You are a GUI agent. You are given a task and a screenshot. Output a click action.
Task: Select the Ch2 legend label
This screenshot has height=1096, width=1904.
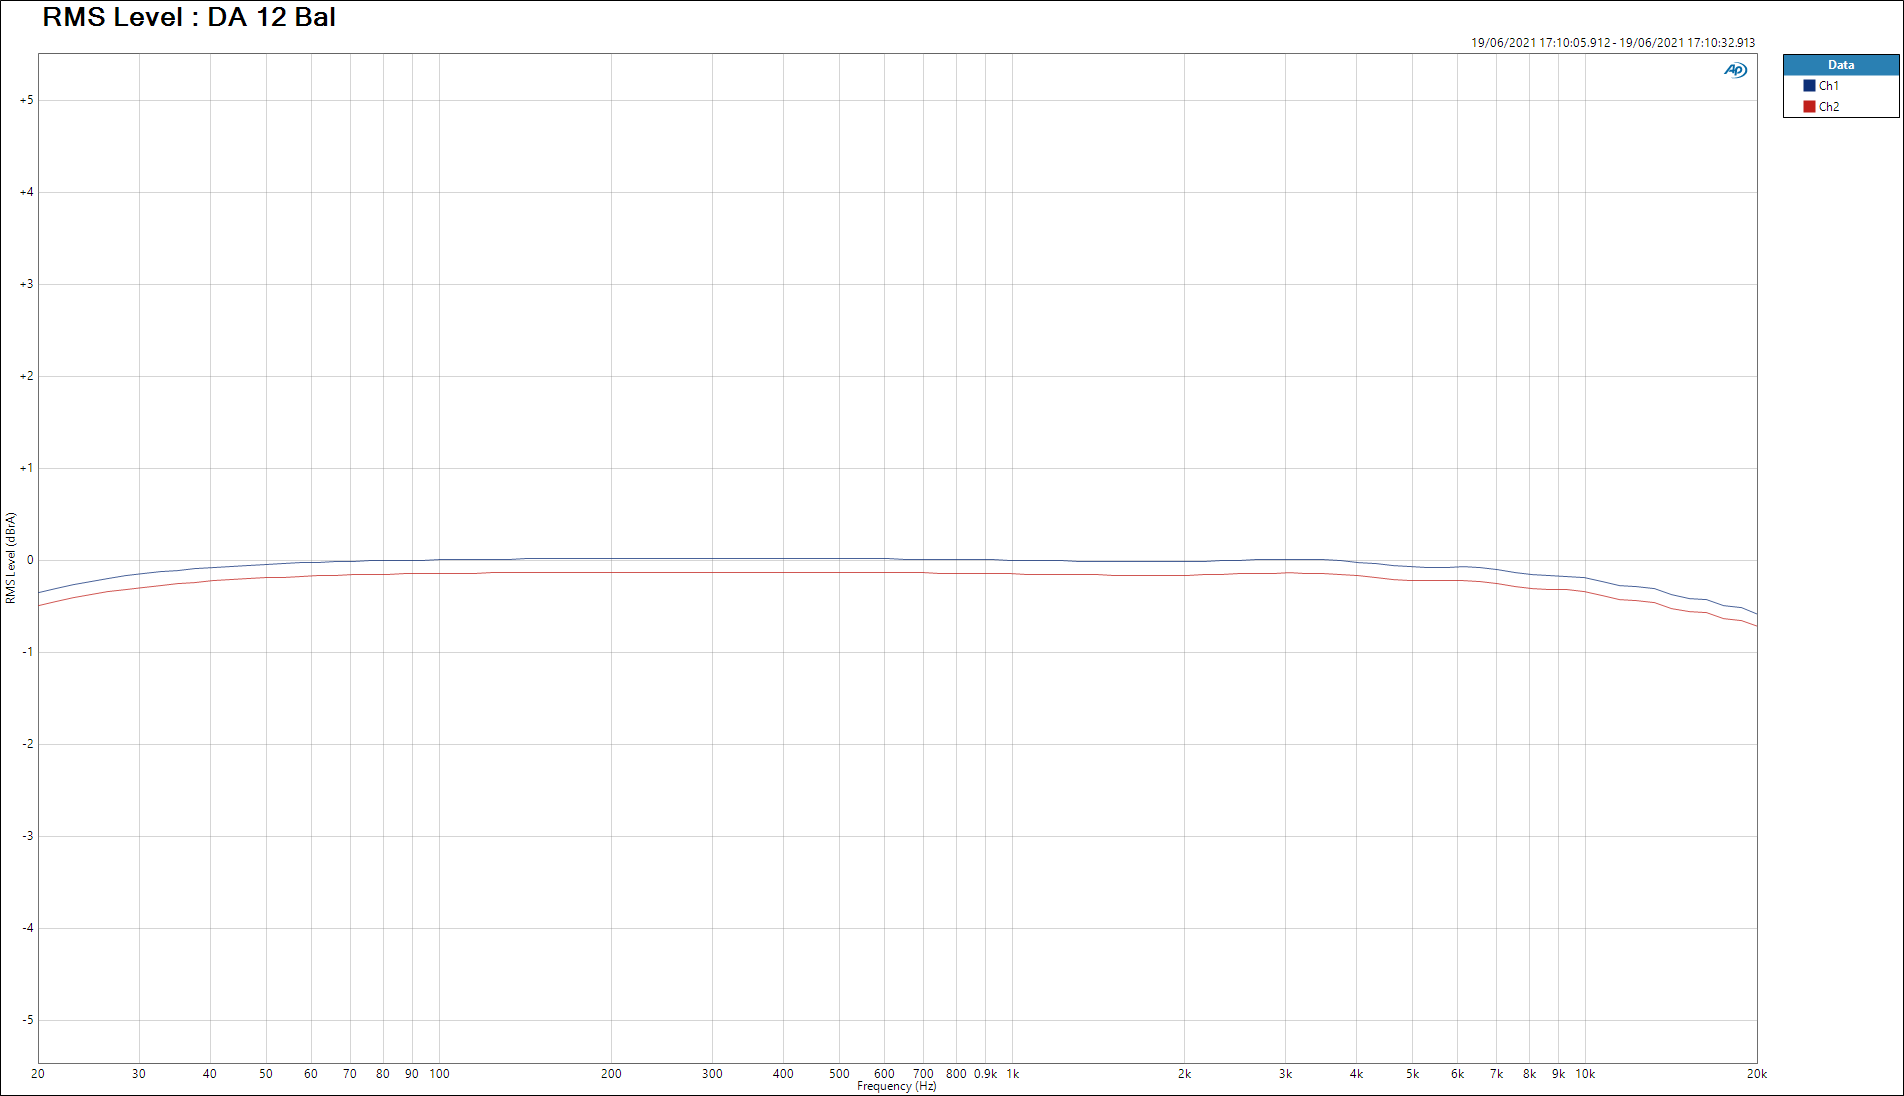1828,107
